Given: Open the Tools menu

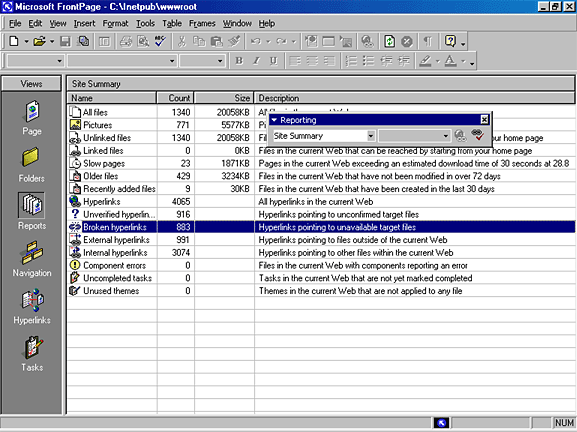Looking at the screenshot, I should point(145,24).
